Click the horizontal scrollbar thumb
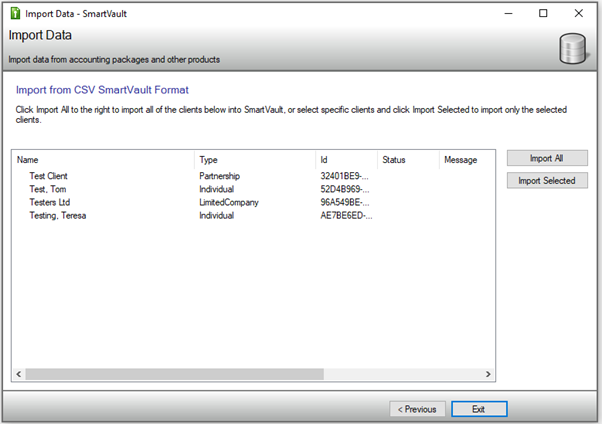 174,374
